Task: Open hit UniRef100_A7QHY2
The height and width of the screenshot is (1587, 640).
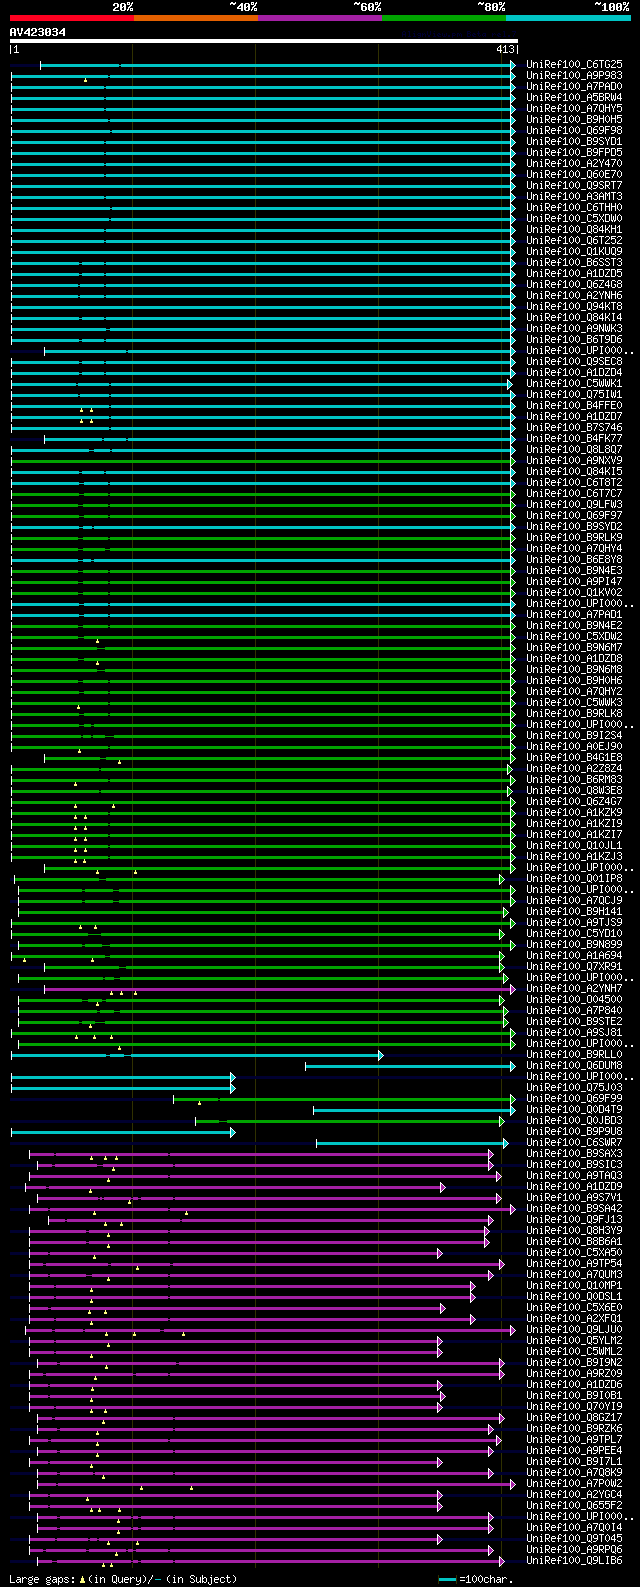Action: pyautogui.click(x=574, y=691)
